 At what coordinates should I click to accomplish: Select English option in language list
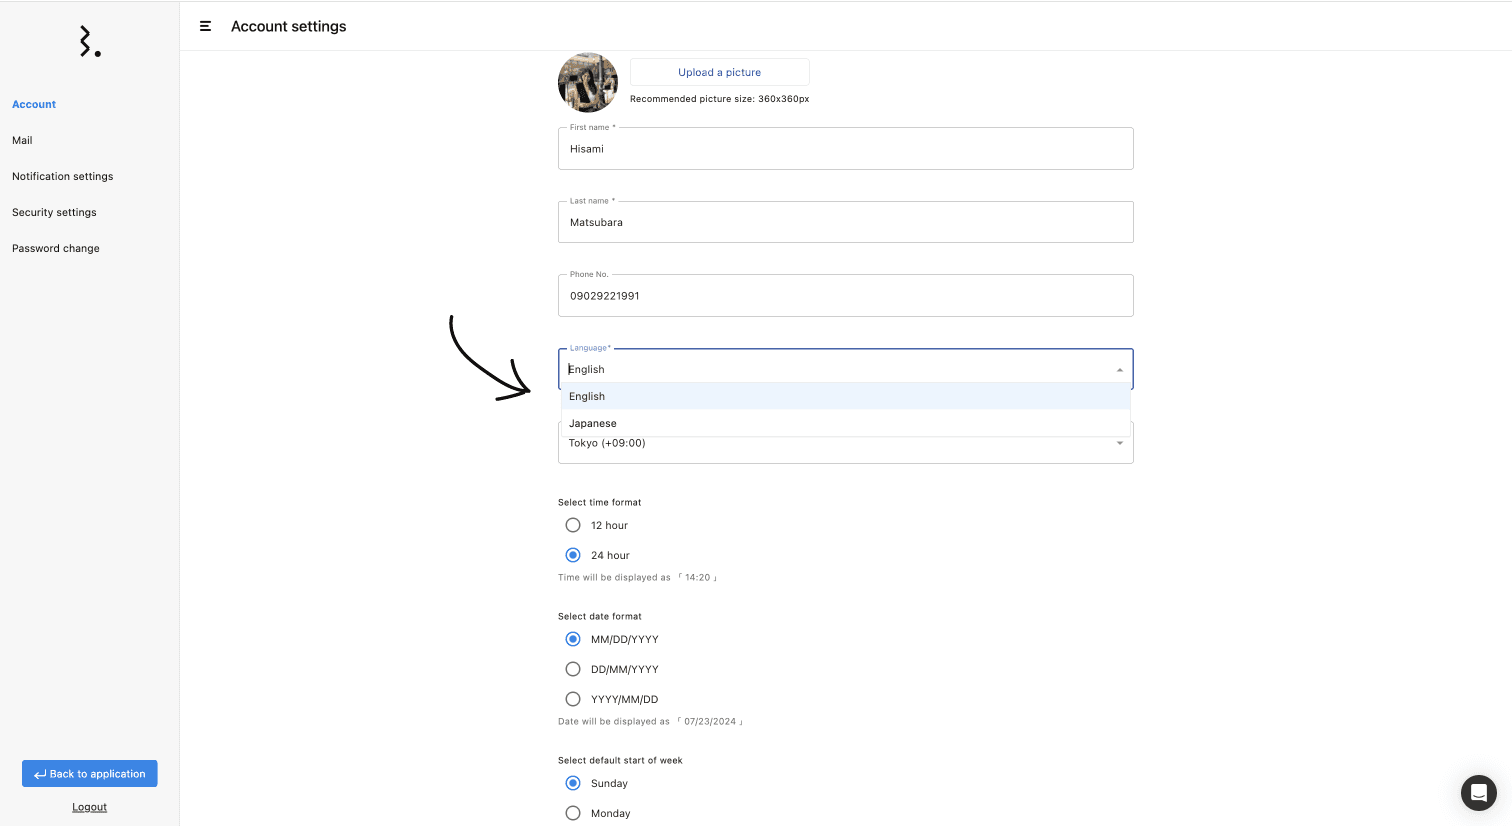click(x=587, y=397)
